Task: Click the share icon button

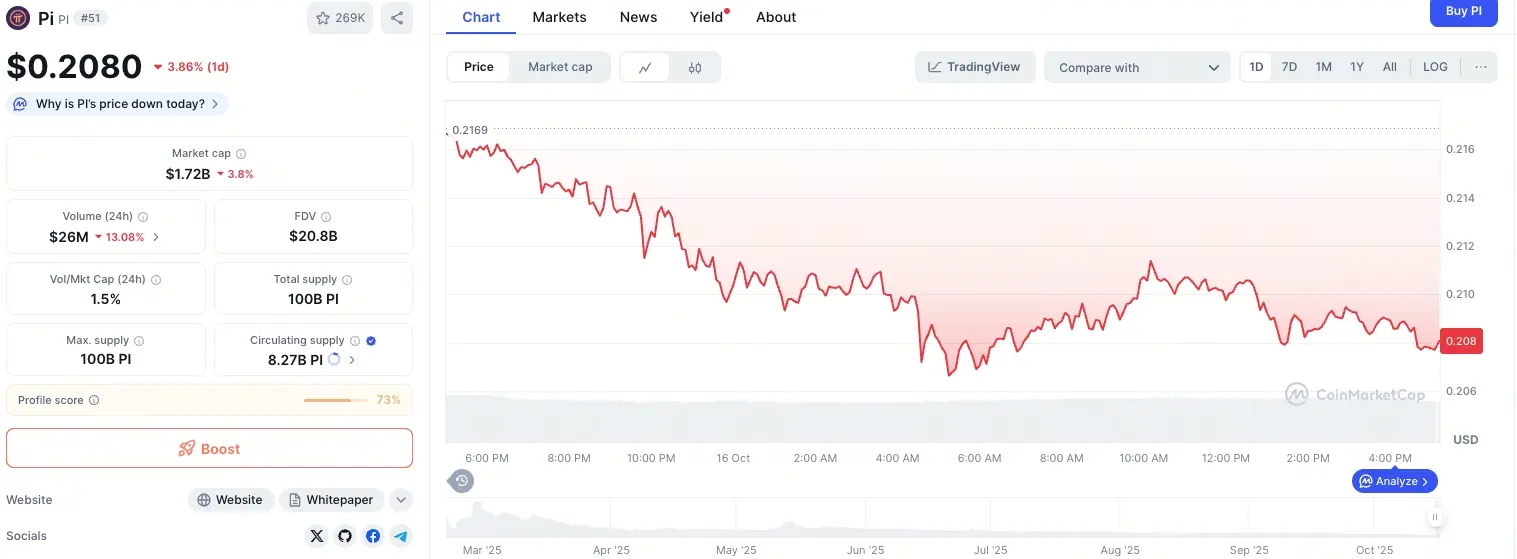Action: click(x=397, y=18)
